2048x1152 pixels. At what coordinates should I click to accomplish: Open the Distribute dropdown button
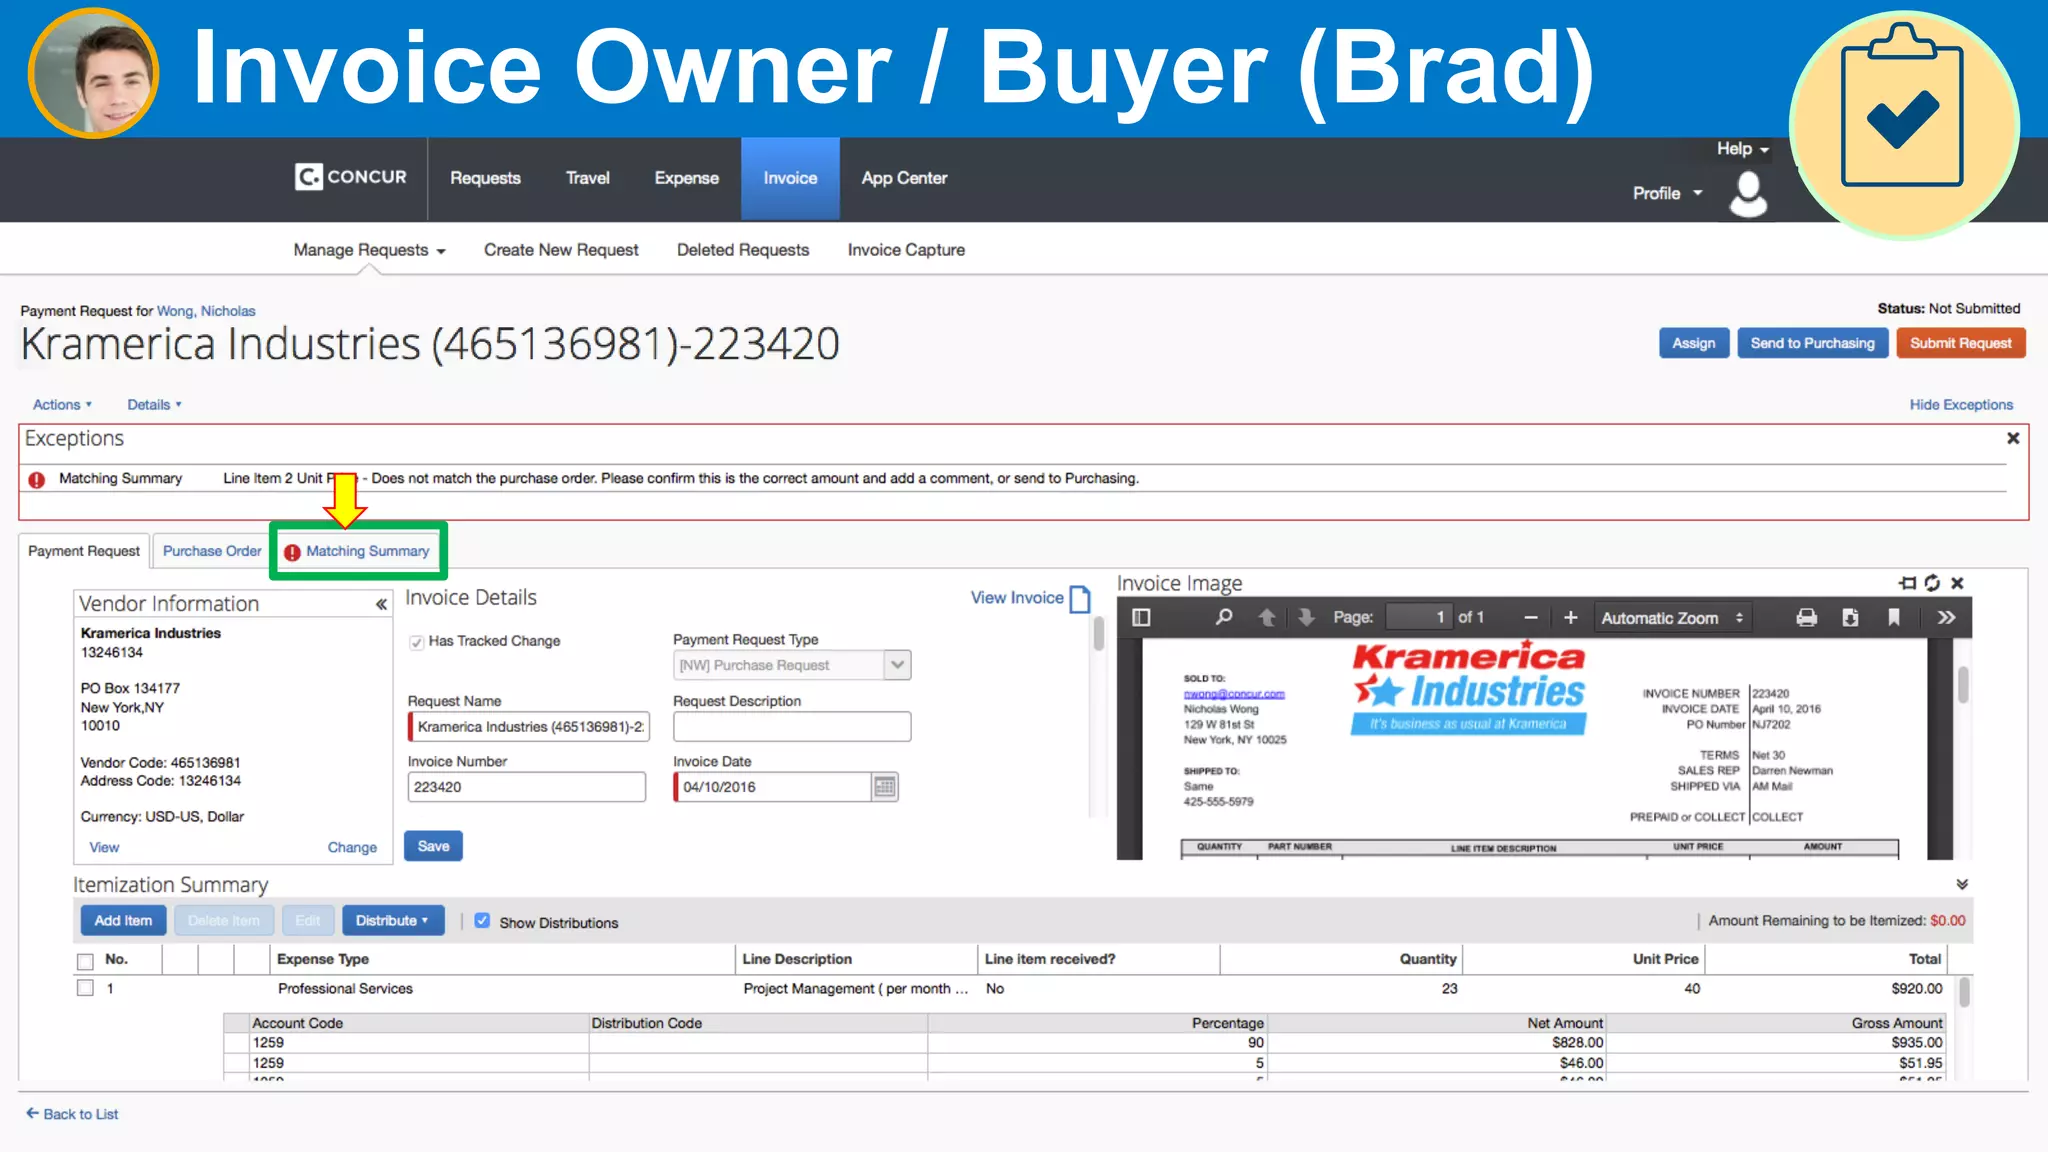click(393, 921)
